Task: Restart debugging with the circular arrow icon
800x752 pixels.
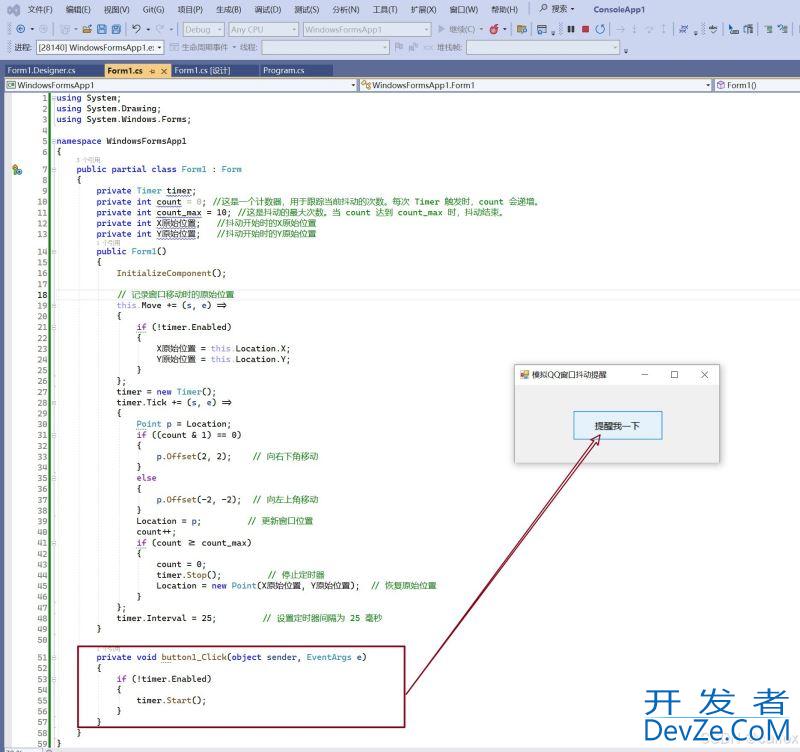Action: pyautogui.click(x=601, y=29)
